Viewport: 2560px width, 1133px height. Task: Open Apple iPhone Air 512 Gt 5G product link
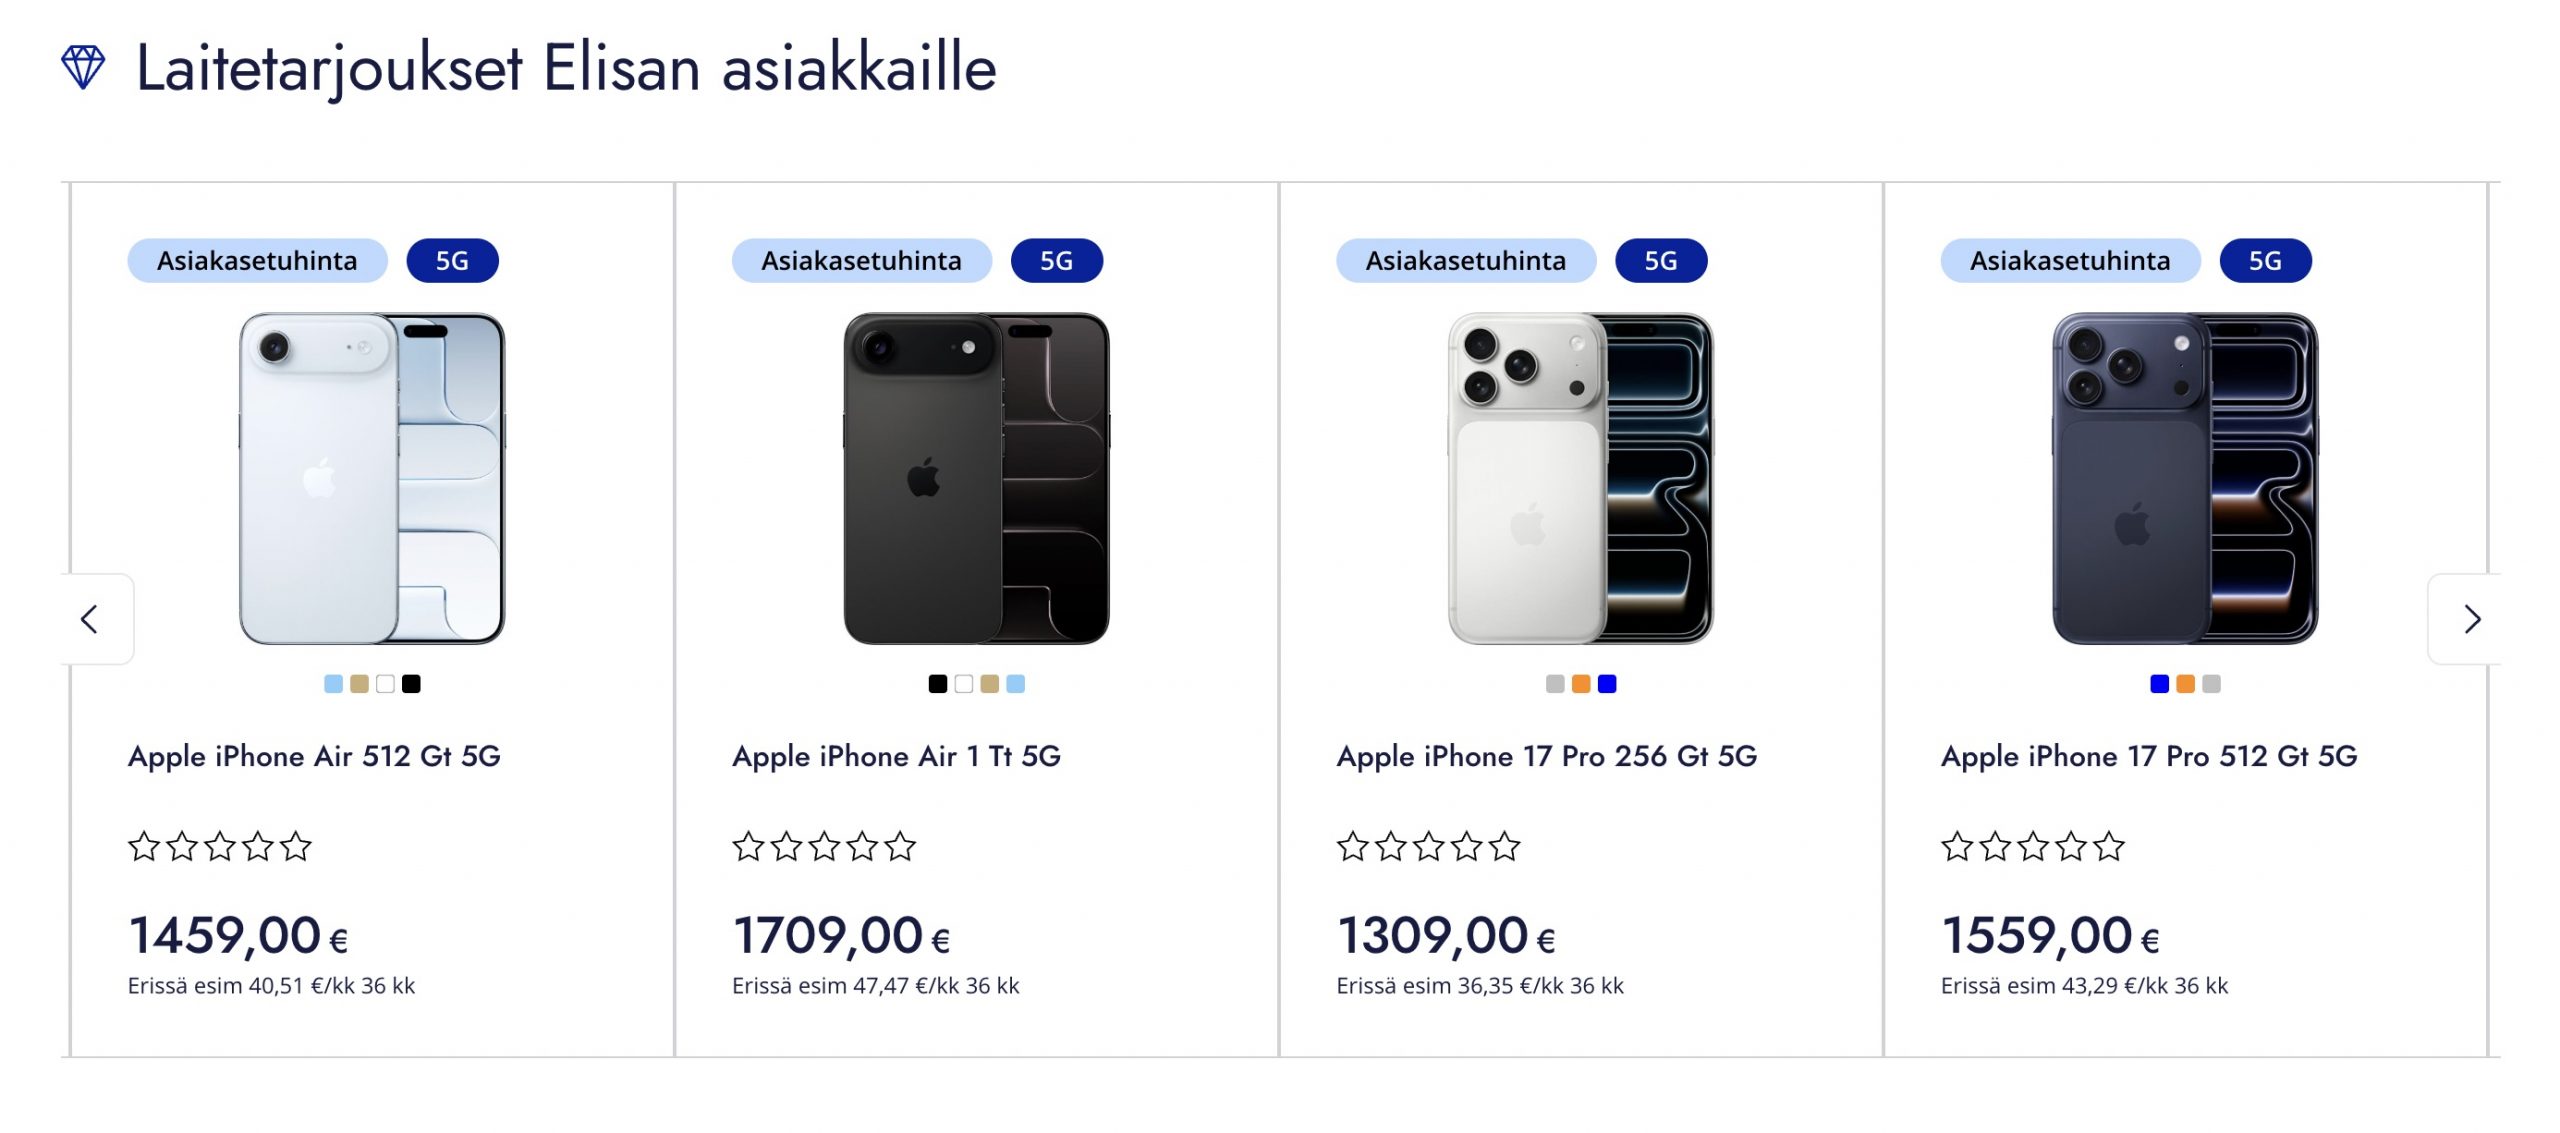(314, 756)
